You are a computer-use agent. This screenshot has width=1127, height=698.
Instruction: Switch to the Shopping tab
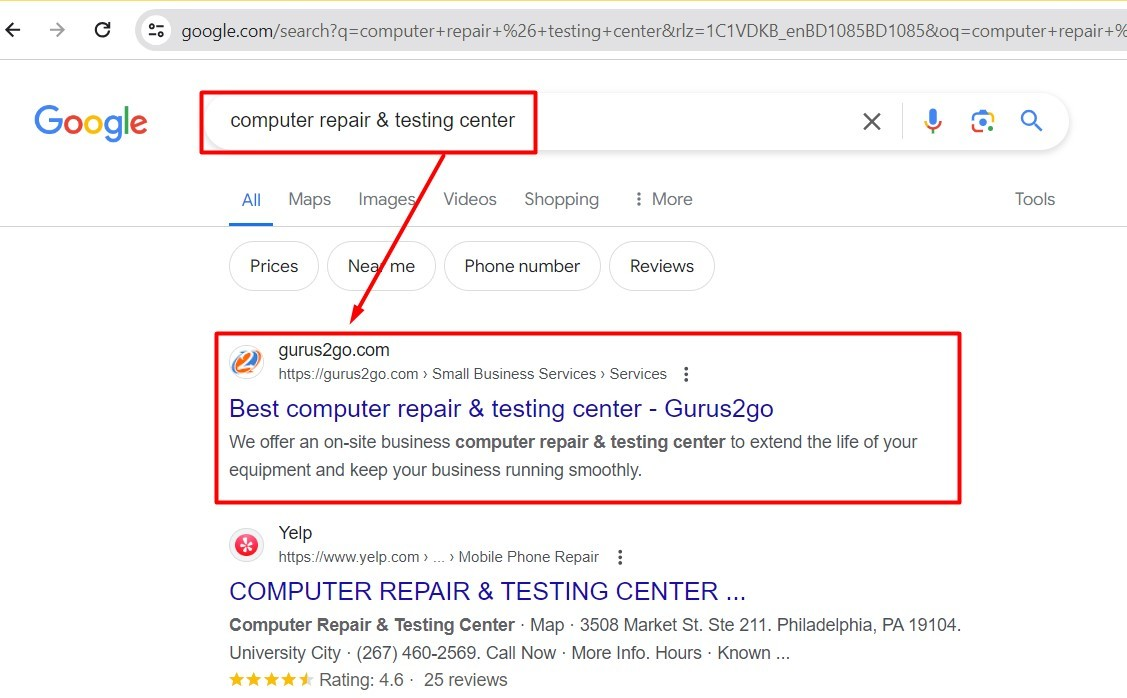click(561, 199)
